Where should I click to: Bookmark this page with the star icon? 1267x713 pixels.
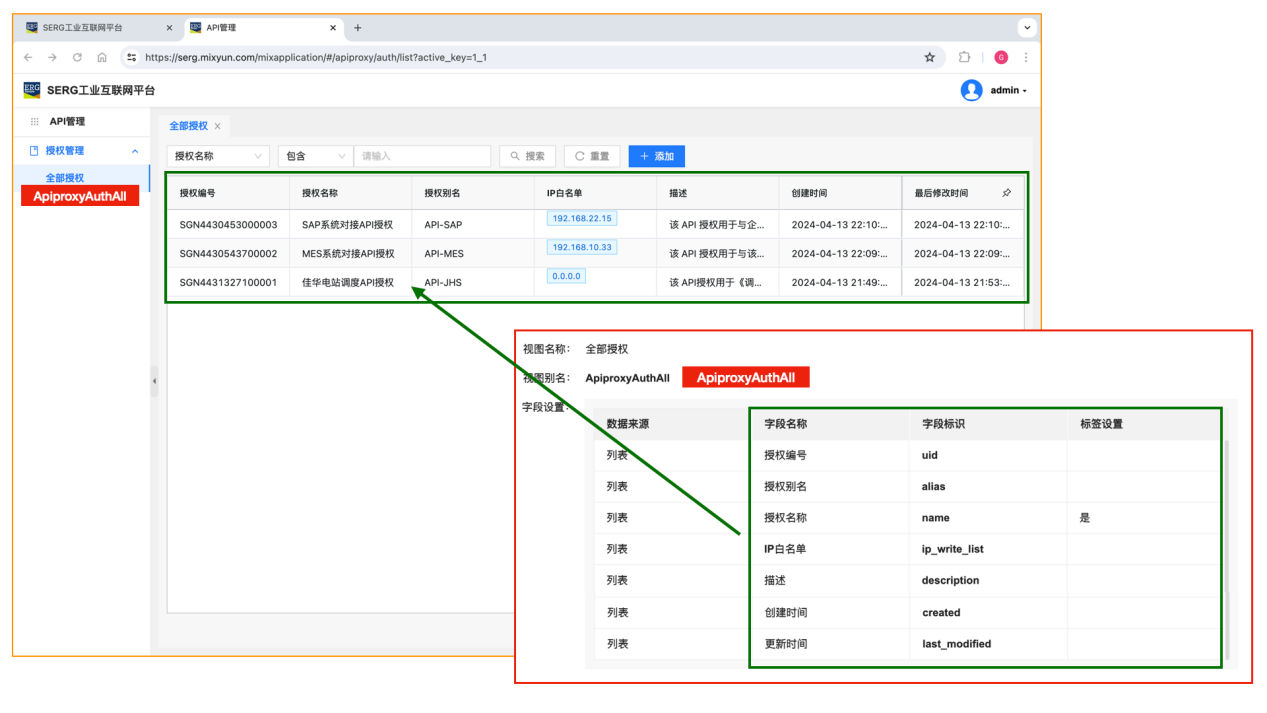[x=929, y=58]
